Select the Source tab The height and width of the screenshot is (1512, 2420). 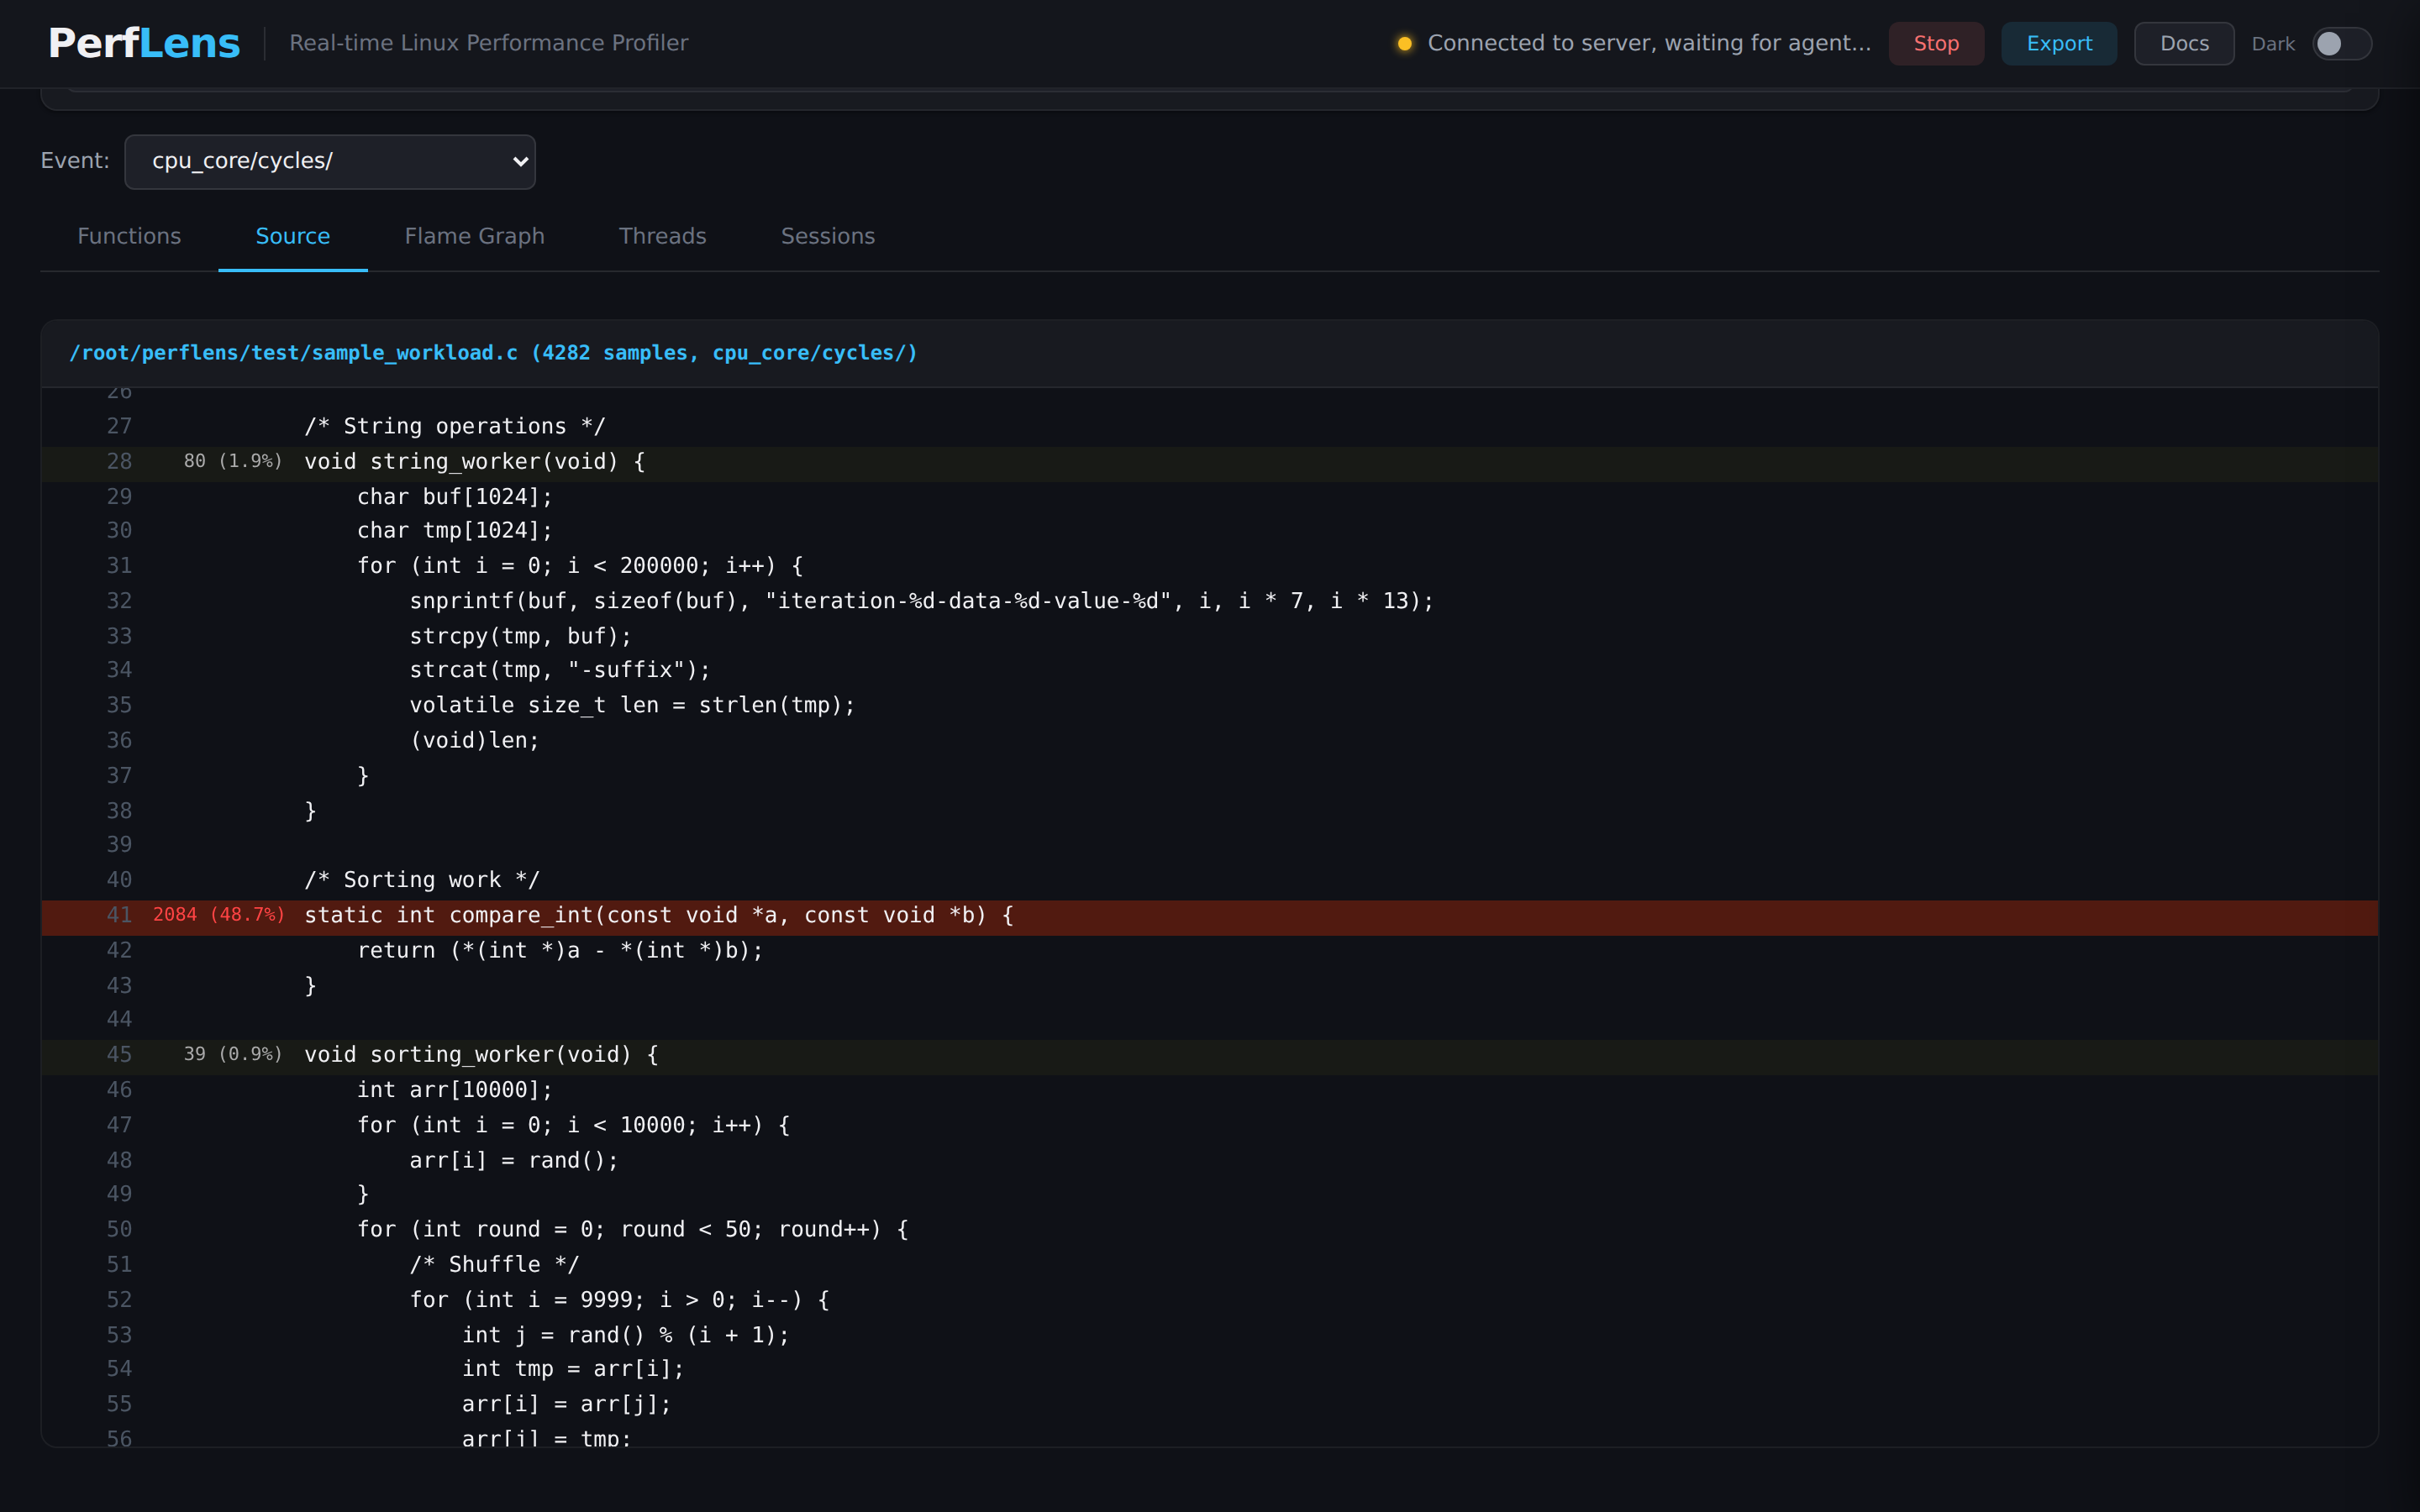pyautogui.click(x=293, y=236)
